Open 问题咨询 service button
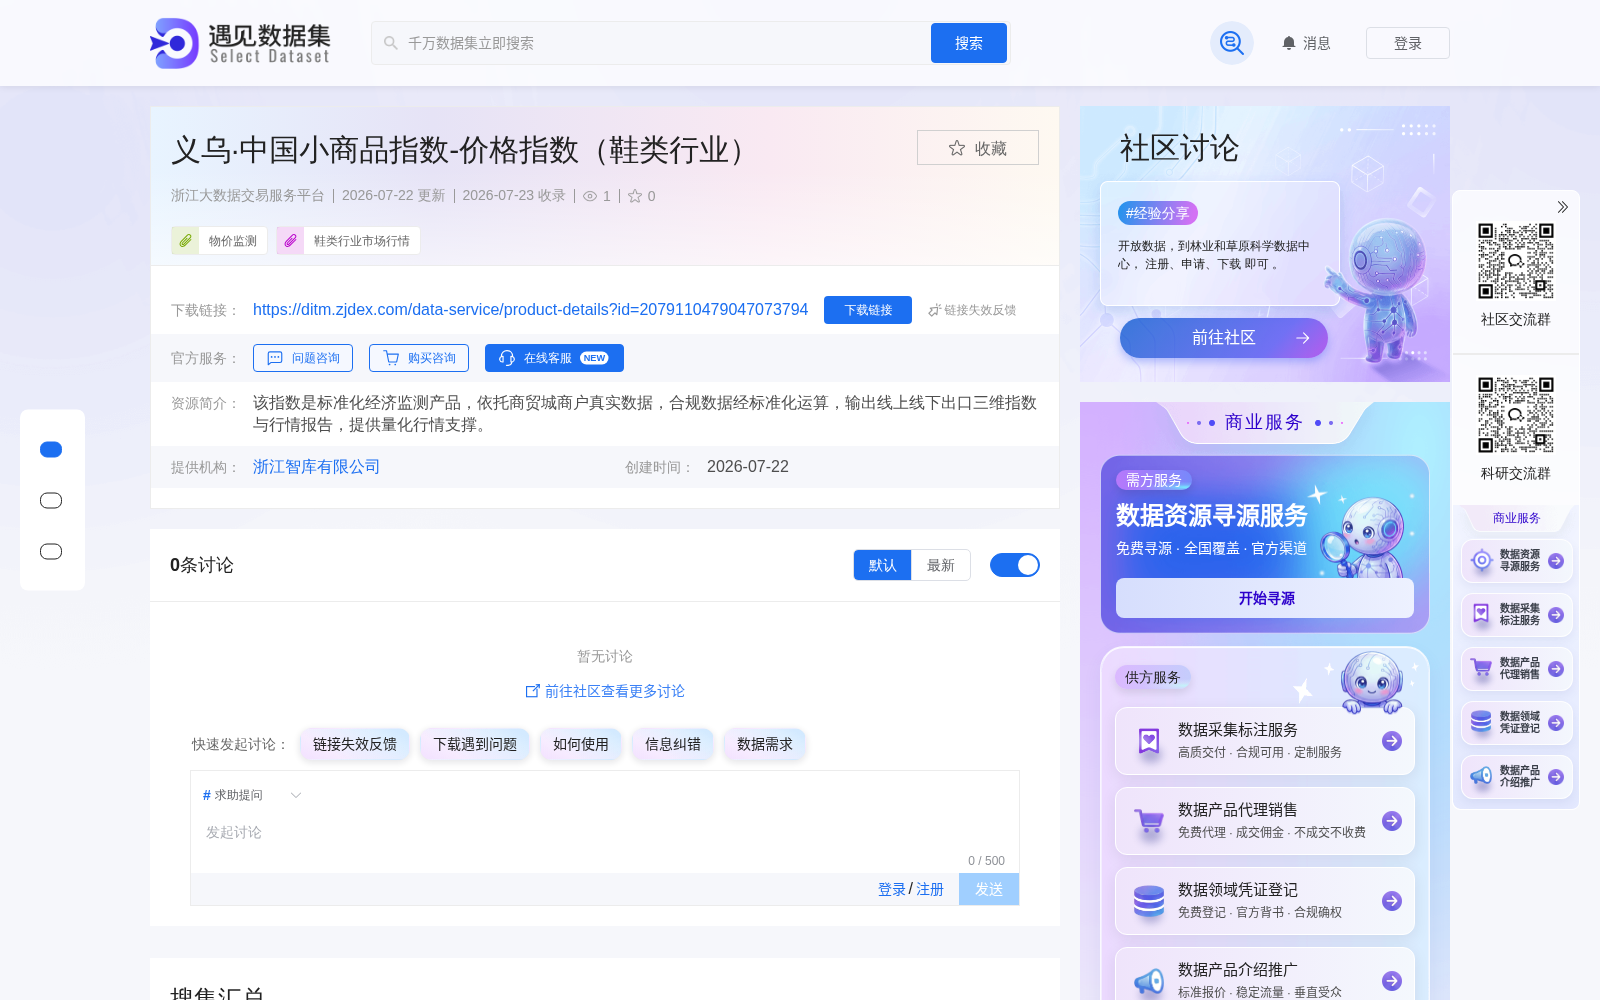The image size is (1600, 1000). point(303,358)
